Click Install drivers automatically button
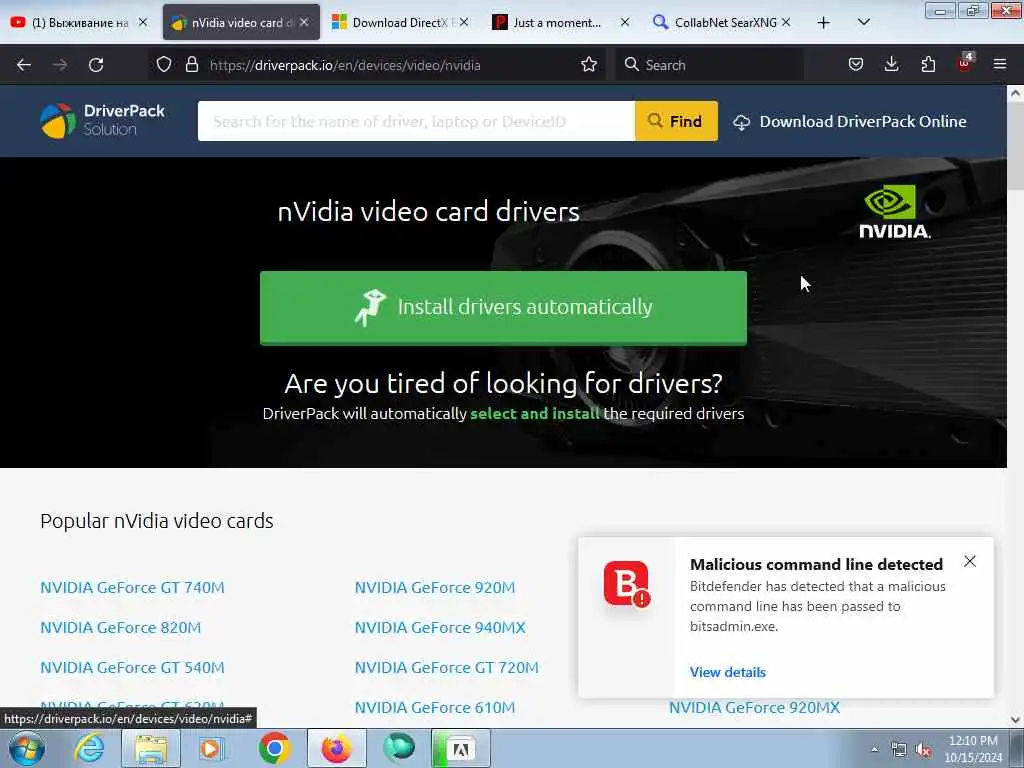This screenshot has width=1024, height=768. 503,308
